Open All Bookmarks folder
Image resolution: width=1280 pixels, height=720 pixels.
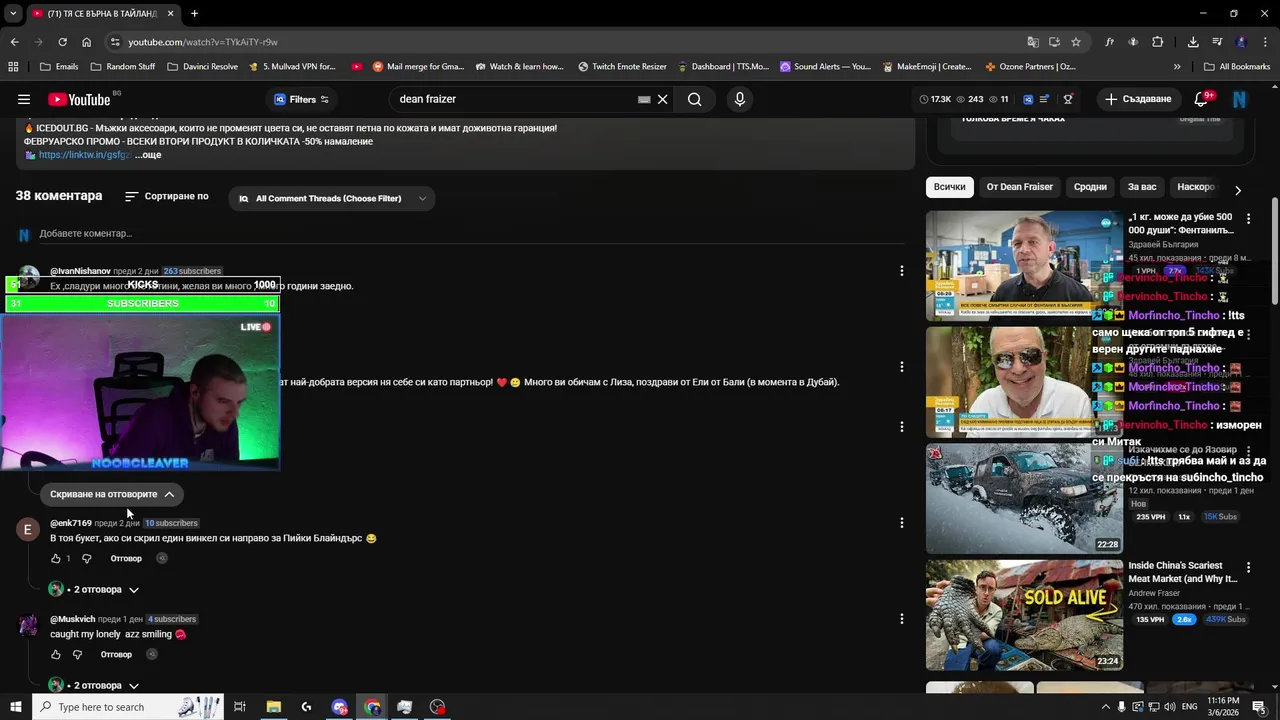pyautogui.click(x=1236, y=67)
